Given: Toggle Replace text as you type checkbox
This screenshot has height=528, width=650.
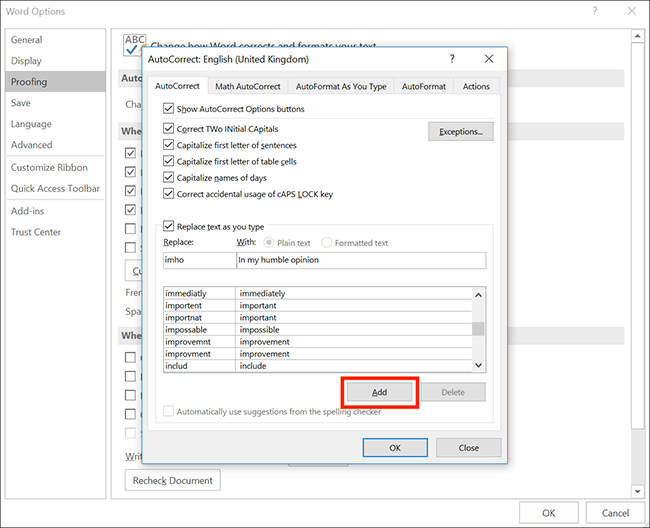Looking at the screenshot, I should [x=168, y=226].
